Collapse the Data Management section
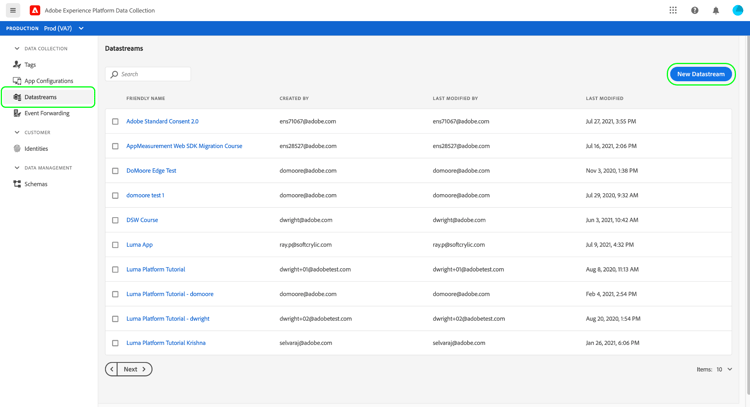Screen dimensions: 750x407 coord(17,168)
